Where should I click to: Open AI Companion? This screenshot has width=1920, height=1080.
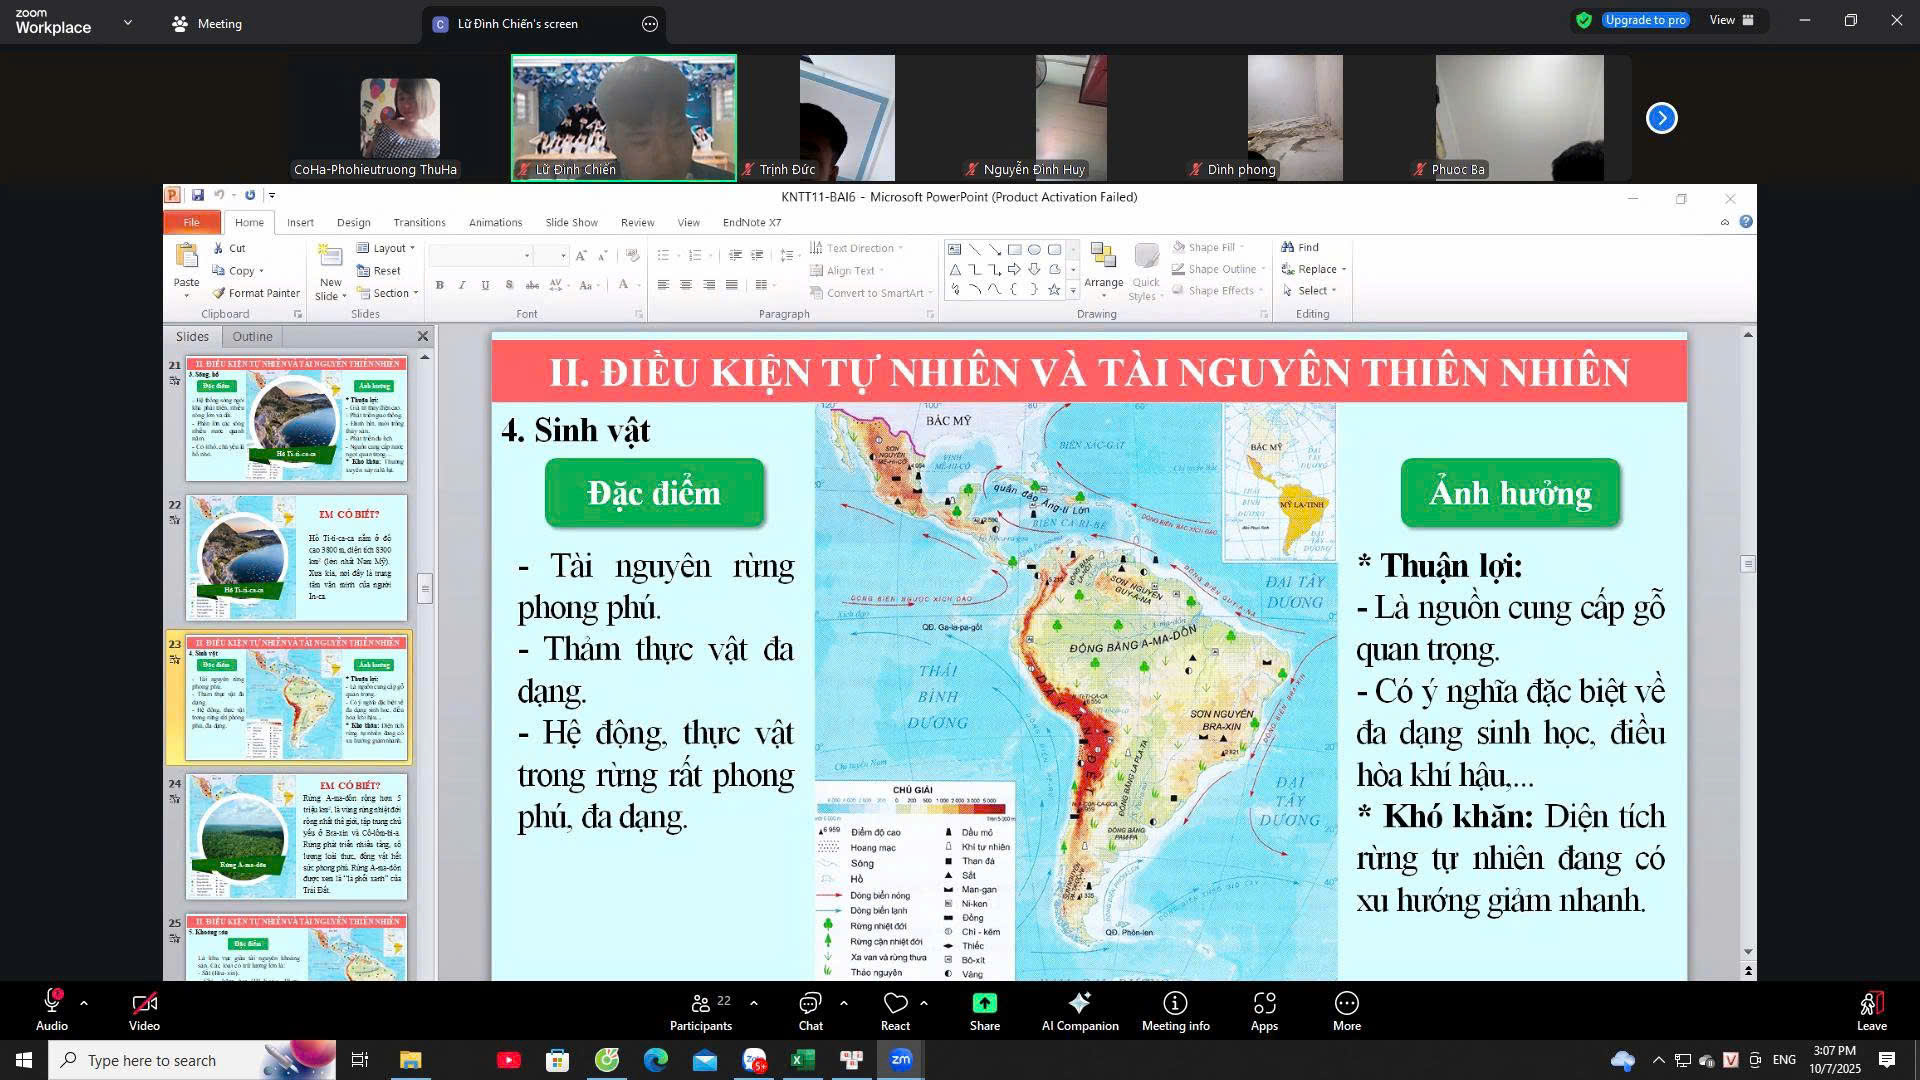coord(1079,1009)
